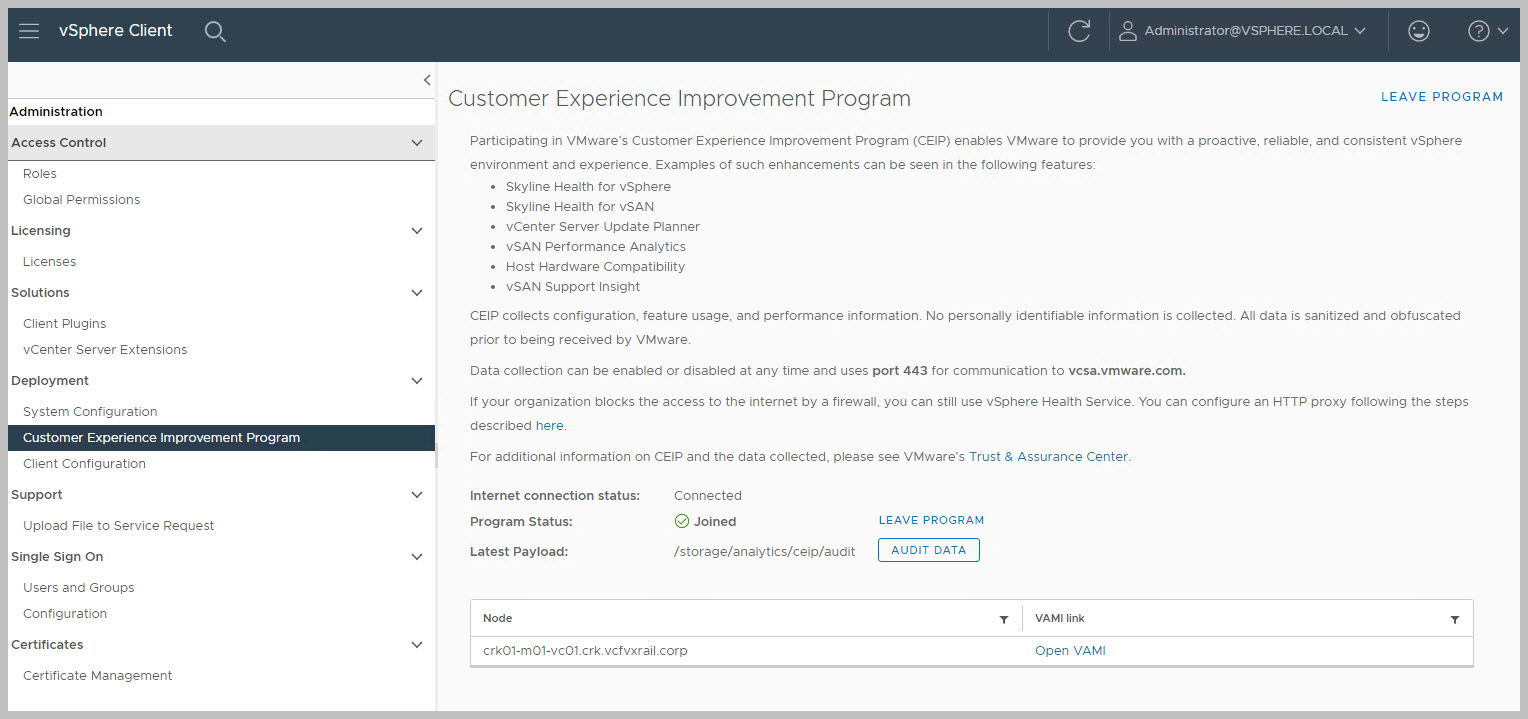Click the AUDIT DATA button
The width and height of the screenshot is (1528, 719).
928,550
